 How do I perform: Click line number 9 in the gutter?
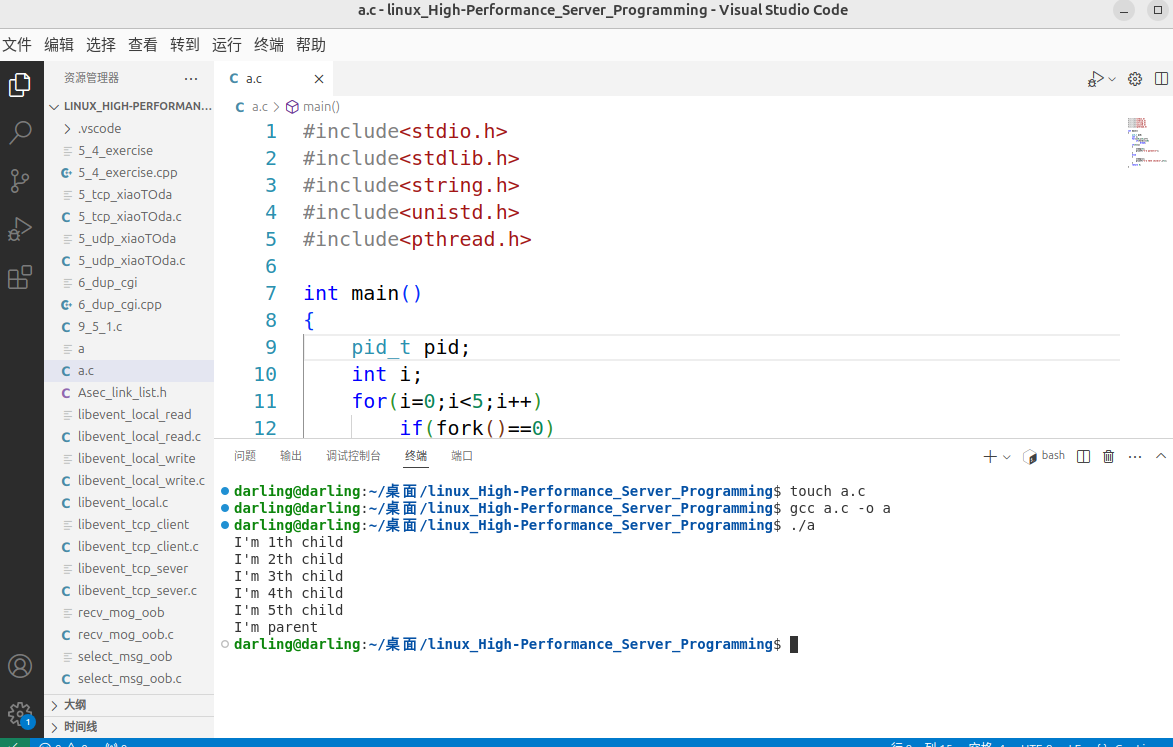(x=271, y=348)
